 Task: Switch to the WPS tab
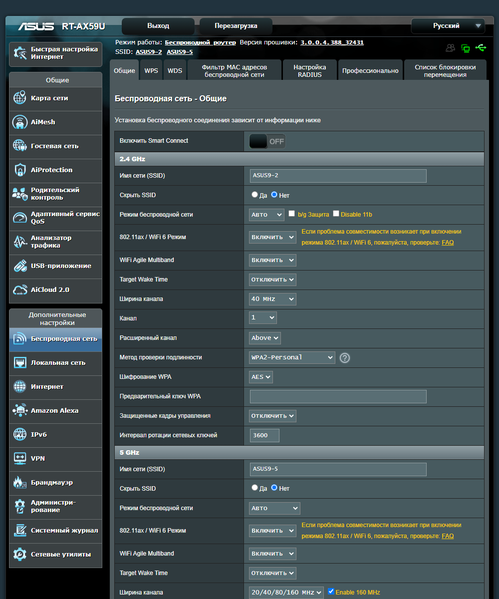click(x=151, y=70)
